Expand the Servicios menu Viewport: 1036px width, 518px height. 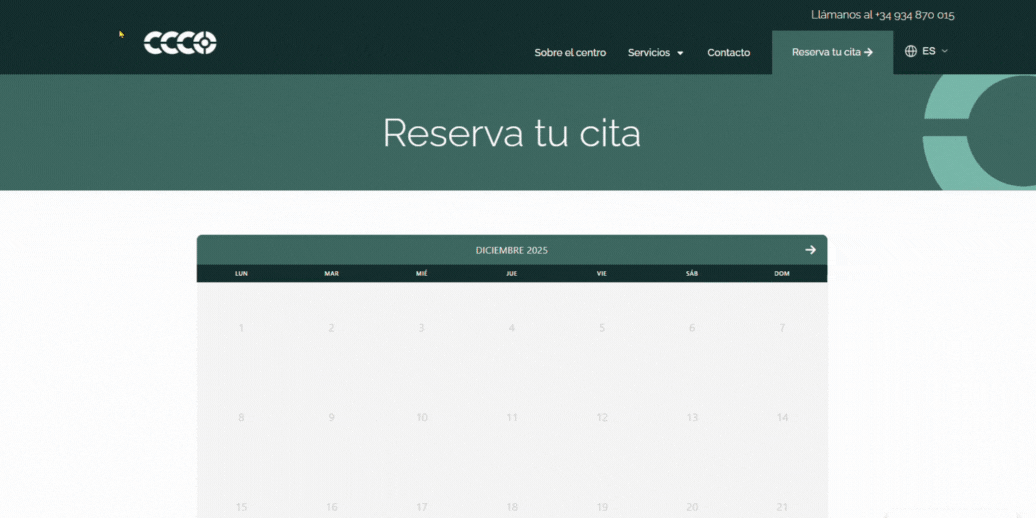655,53
